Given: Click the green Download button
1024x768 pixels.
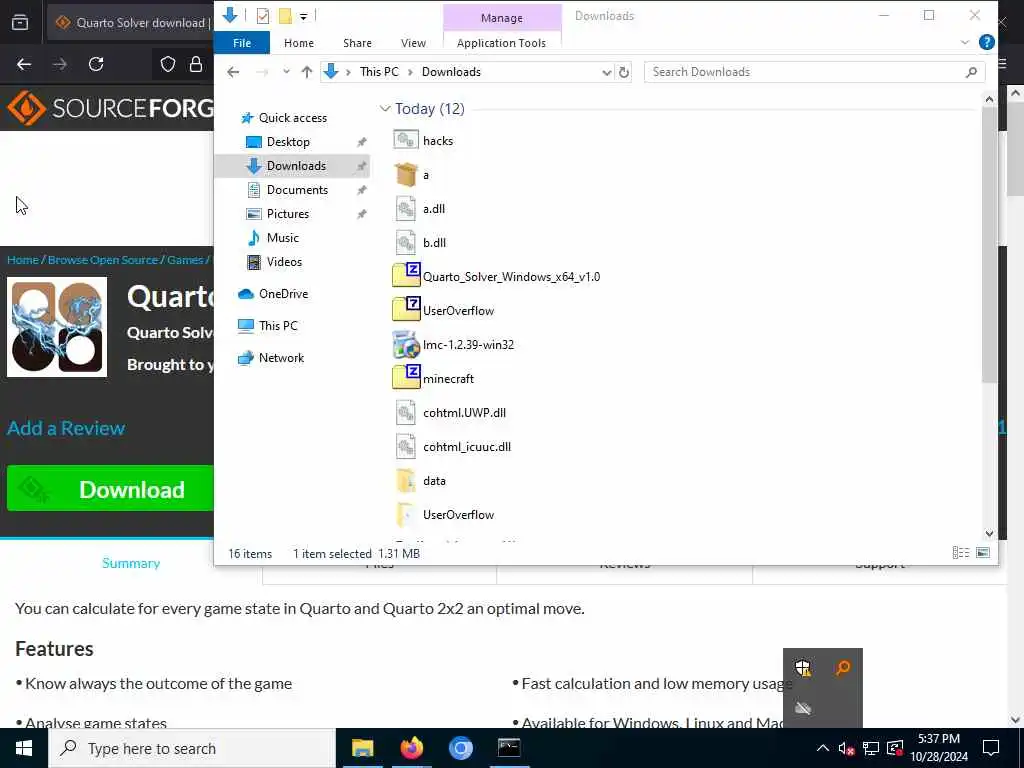Looking at the screenshot, I should [x=110, y=488].
